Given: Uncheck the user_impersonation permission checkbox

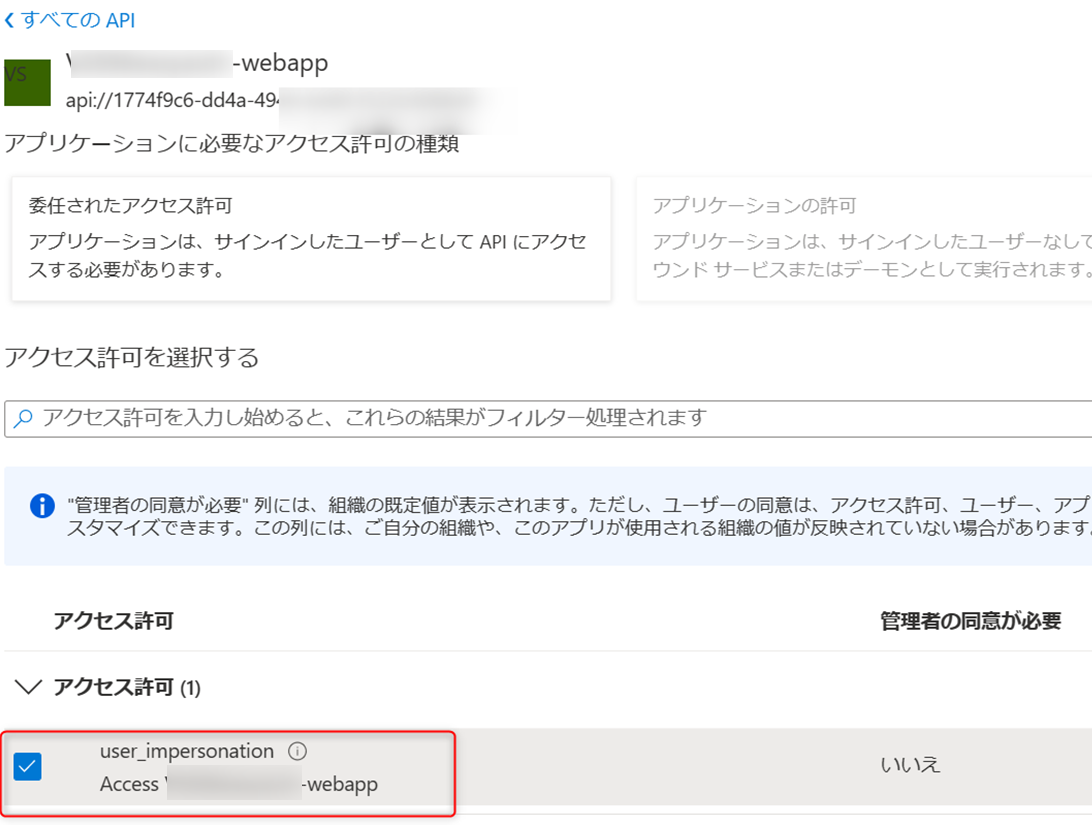Looking at the screenshot, I should (28, 767).
